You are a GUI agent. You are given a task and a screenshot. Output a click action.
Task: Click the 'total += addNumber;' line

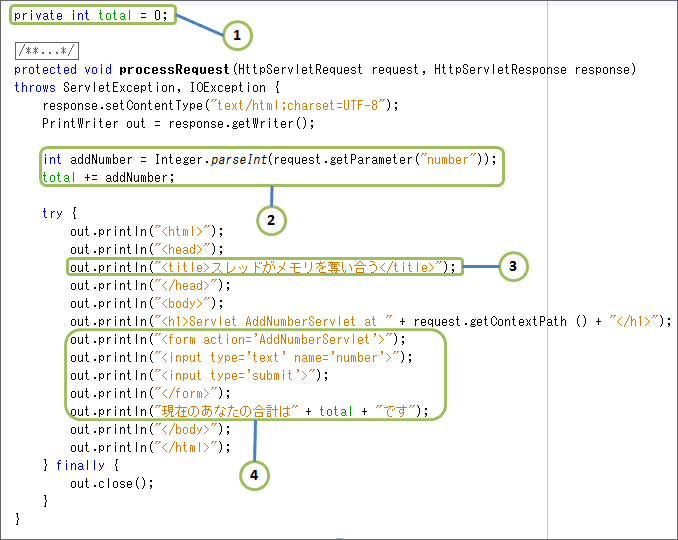click(108, 178)
